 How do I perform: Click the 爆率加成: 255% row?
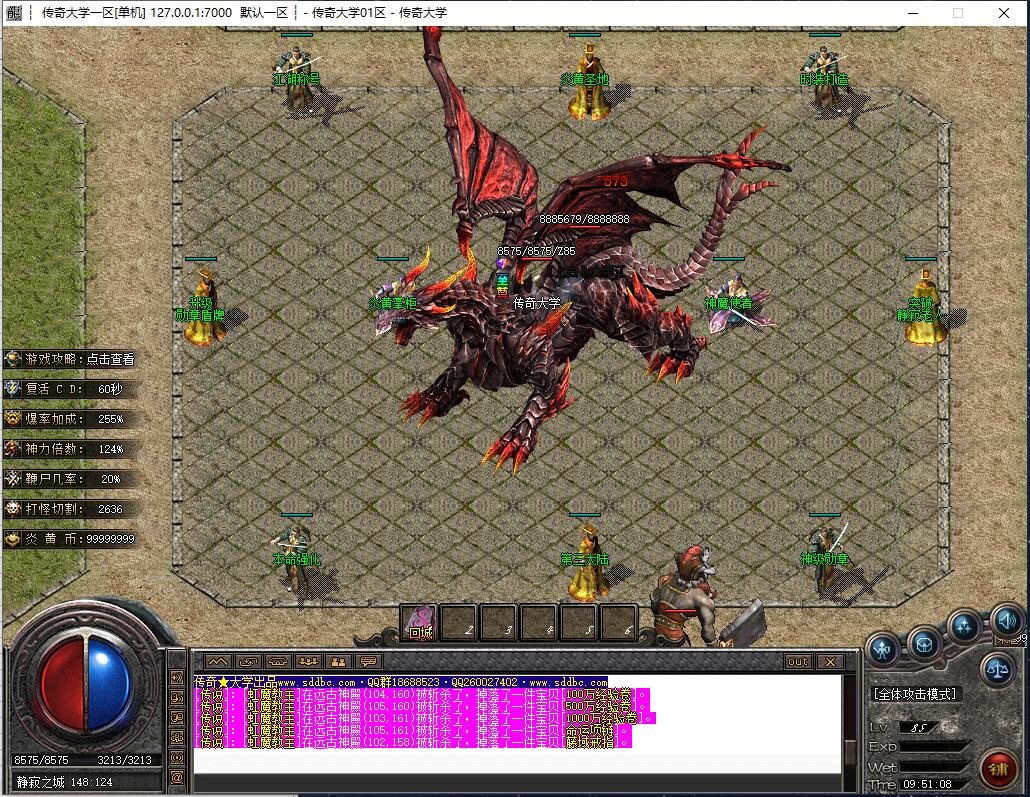70,419
